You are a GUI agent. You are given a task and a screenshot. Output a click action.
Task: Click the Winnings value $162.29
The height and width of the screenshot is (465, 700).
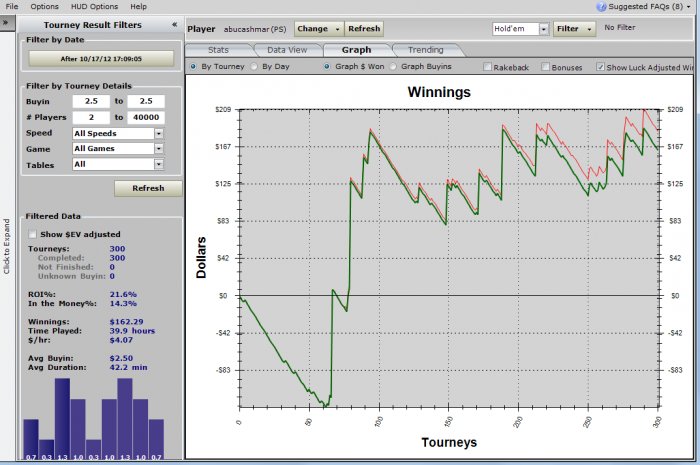126,322
